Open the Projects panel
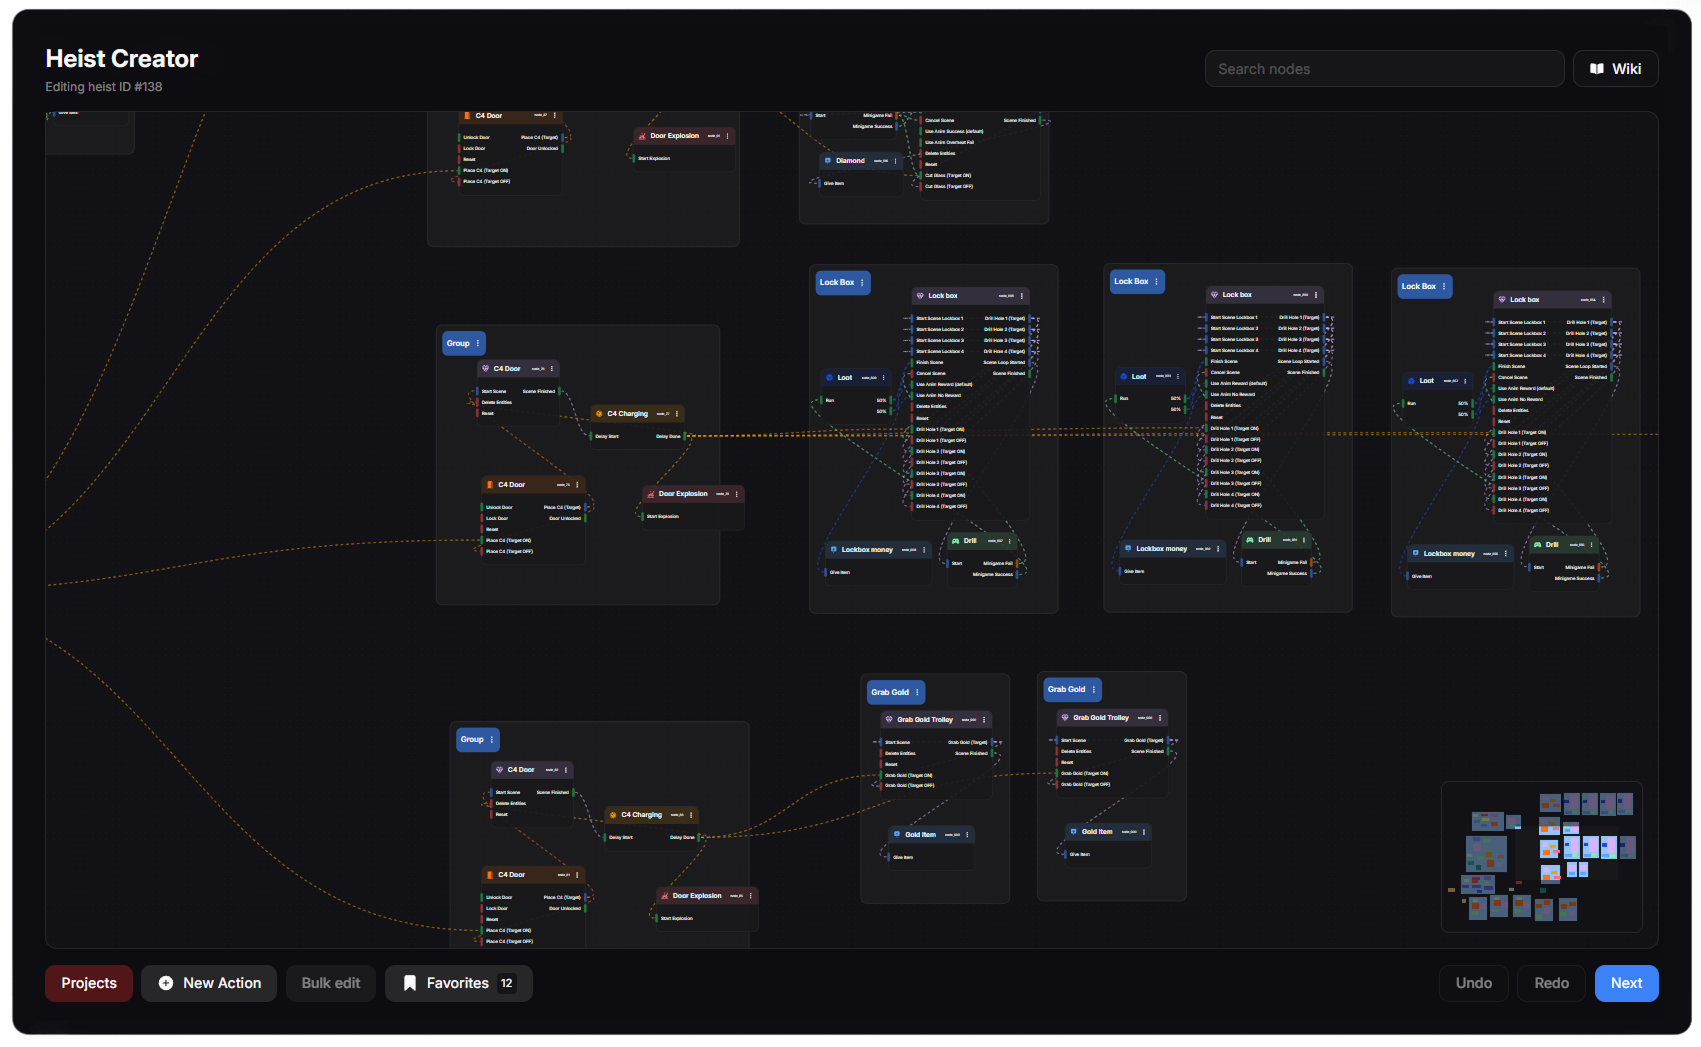Viewport: 1701px width, 1047px height. point(89,983)
